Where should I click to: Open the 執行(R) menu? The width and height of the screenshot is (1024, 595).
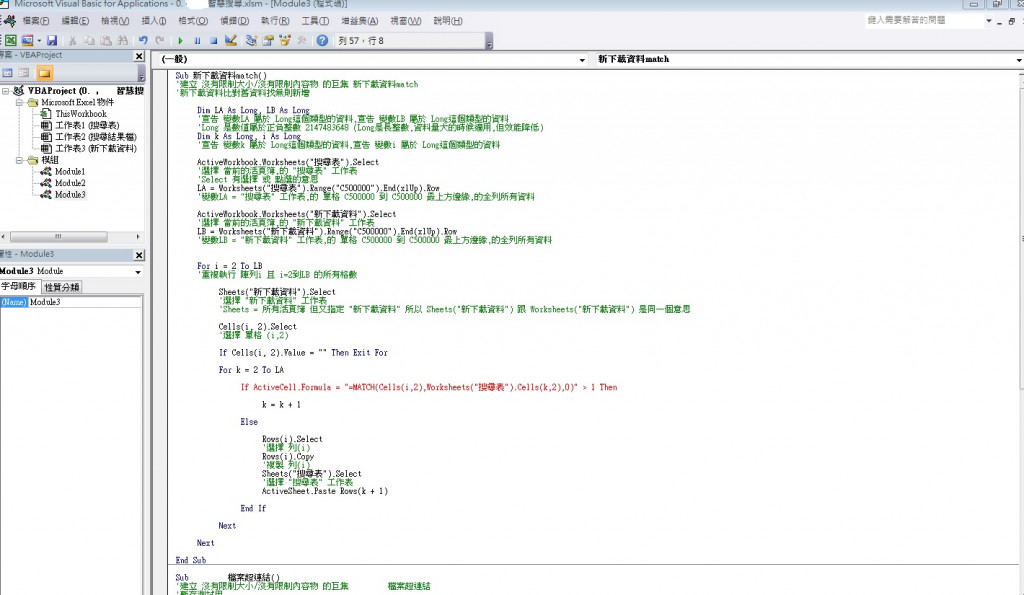tap(275, 21)
